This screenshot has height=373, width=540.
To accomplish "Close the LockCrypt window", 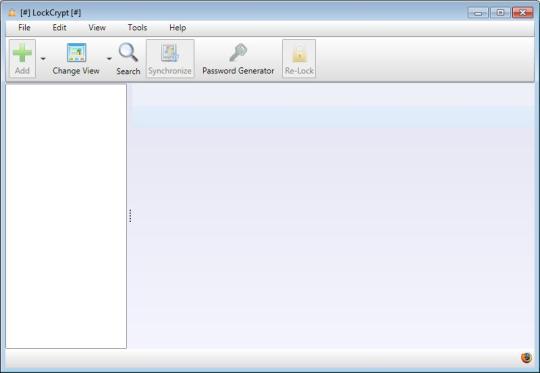I will (522, 13).
